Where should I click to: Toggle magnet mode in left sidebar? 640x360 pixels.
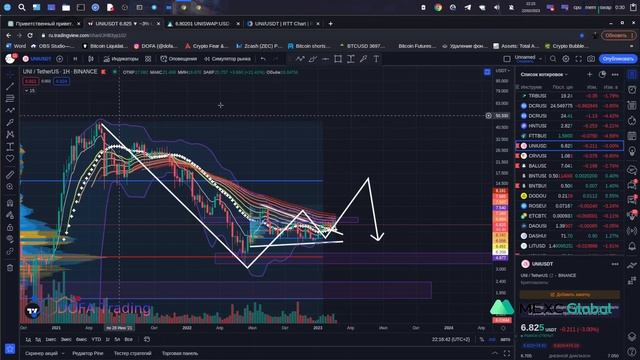tap(10, 203)
